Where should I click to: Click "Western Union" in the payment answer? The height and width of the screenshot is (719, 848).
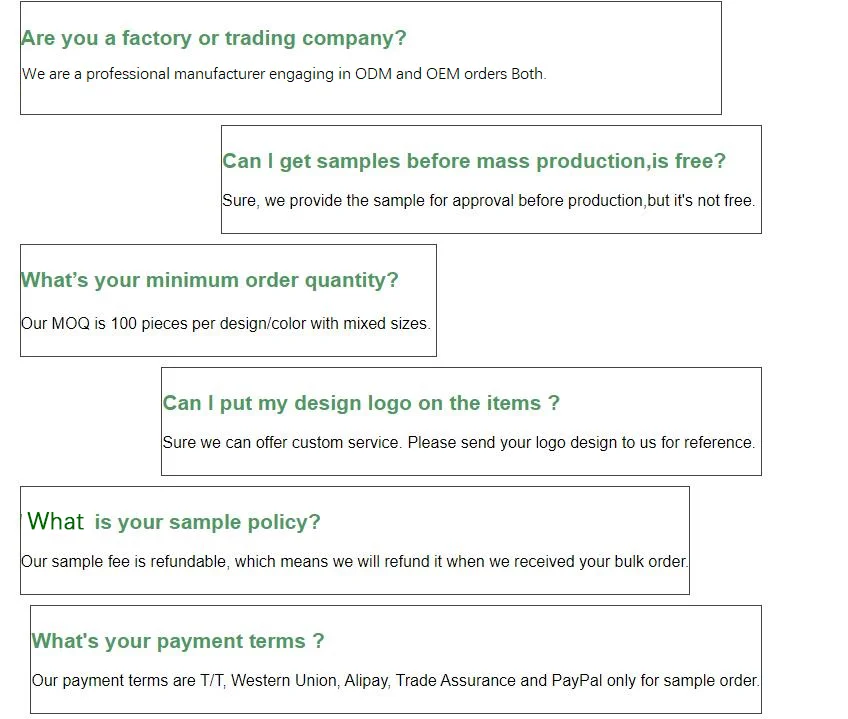click(284, 680)
